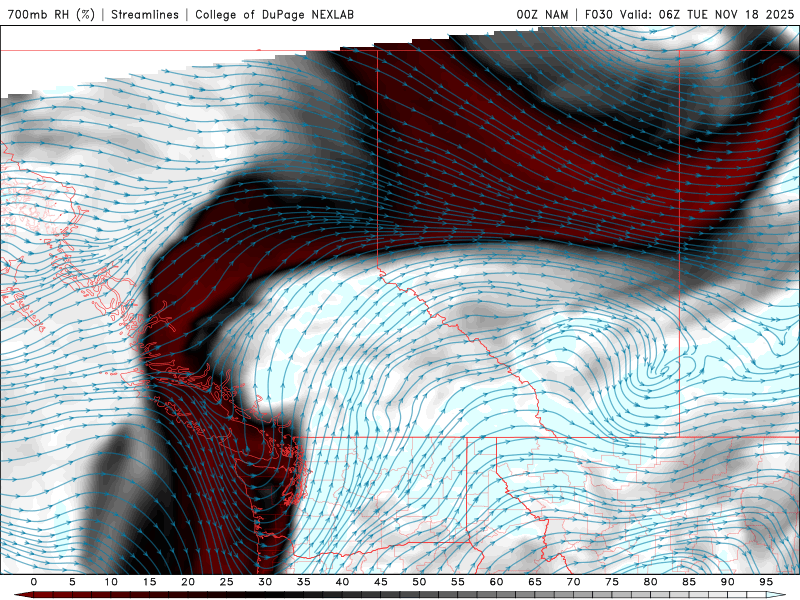Image resolution: width=800 pixels, height=600 pixels.
Task: Click the "Streamlines" label in header
Action: (x=145, y=14)
